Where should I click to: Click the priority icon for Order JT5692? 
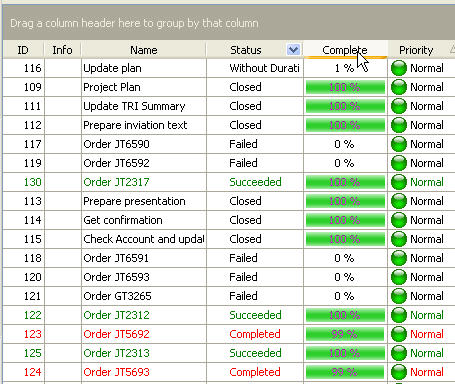[399, 334]
